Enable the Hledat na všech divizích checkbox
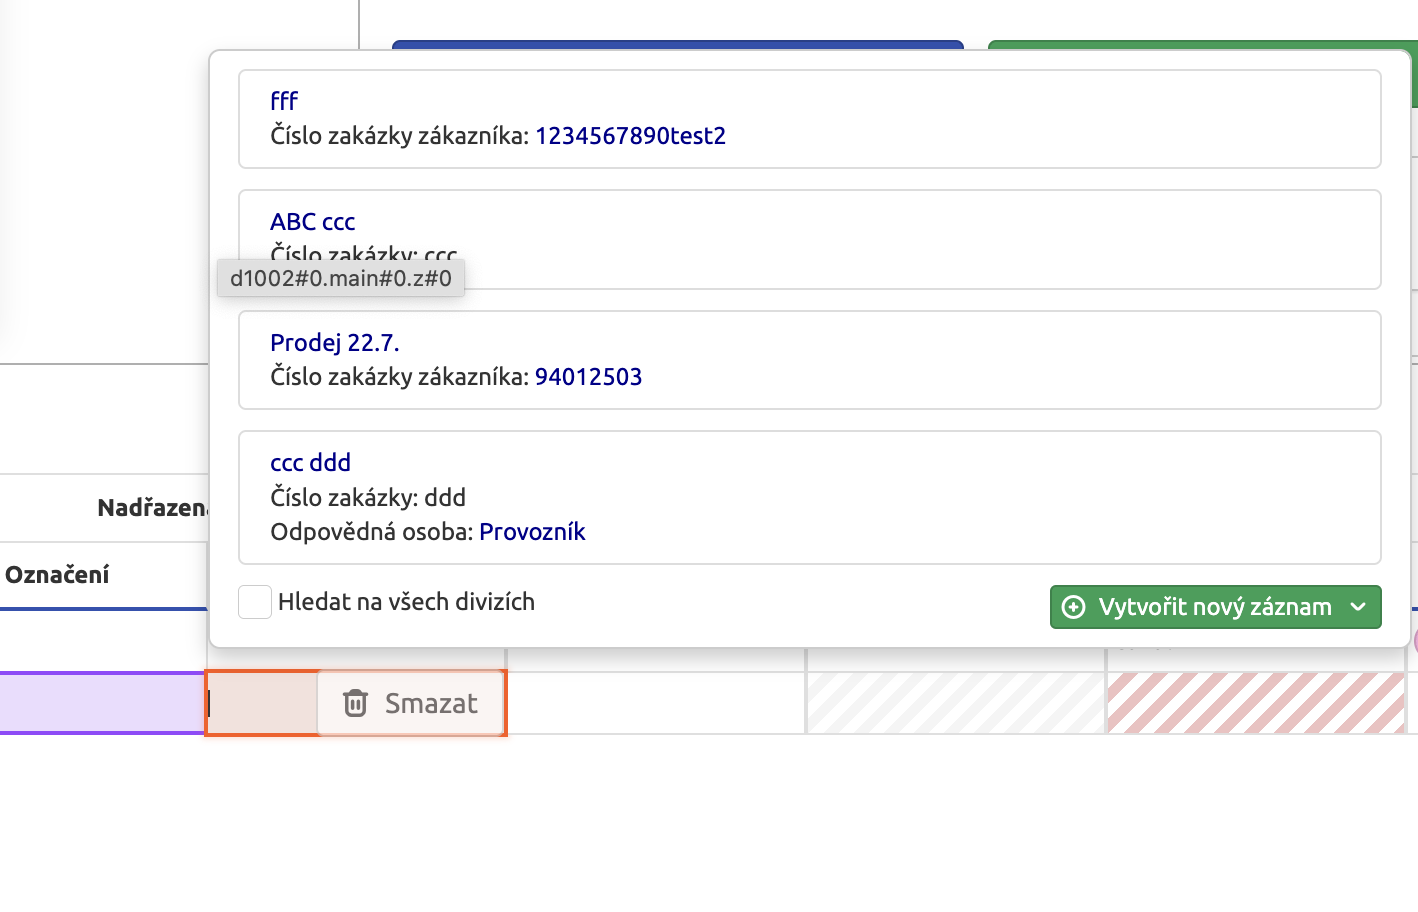The width and height of the screenshot is (1418, 912). click(x=255, y=601)
